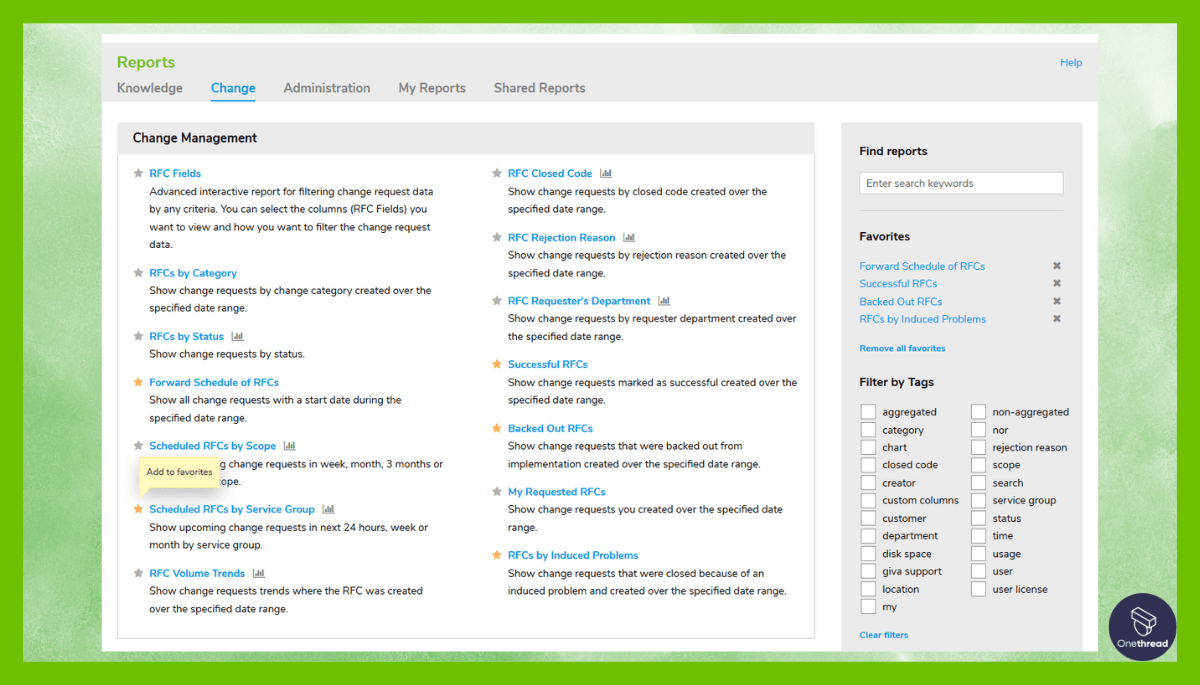The image size is (1200, 685).
Task: Enable the rejection reason tag filter
Action: tap(977, 447)
